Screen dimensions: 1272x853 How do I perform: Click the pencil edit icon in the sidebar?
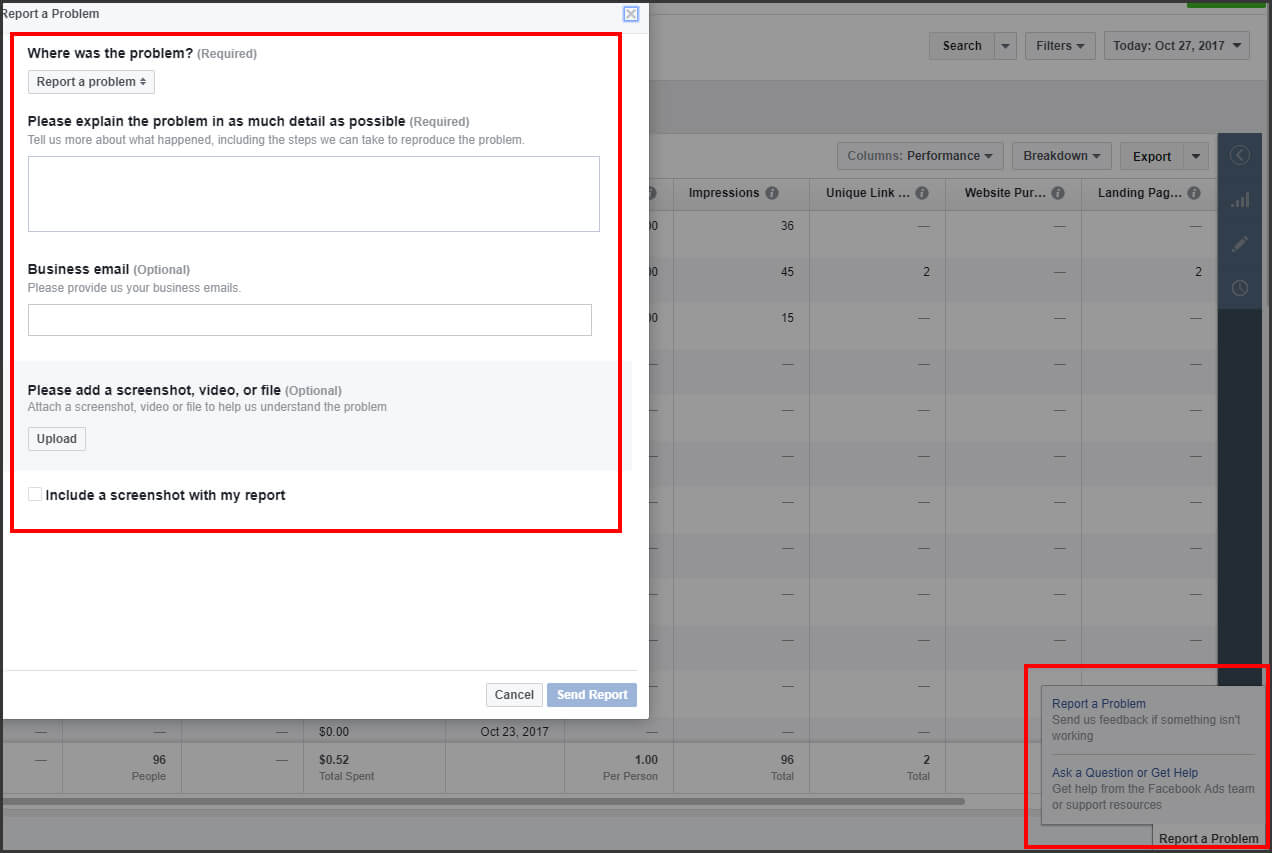click(1240, 243)
